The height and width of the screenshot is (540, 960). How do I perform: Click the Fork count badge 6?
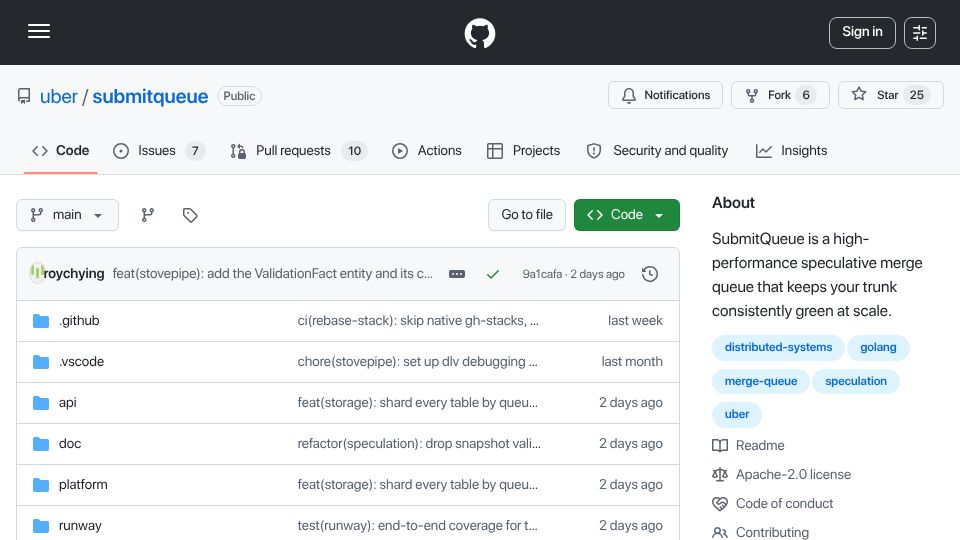tap(806, 95)
